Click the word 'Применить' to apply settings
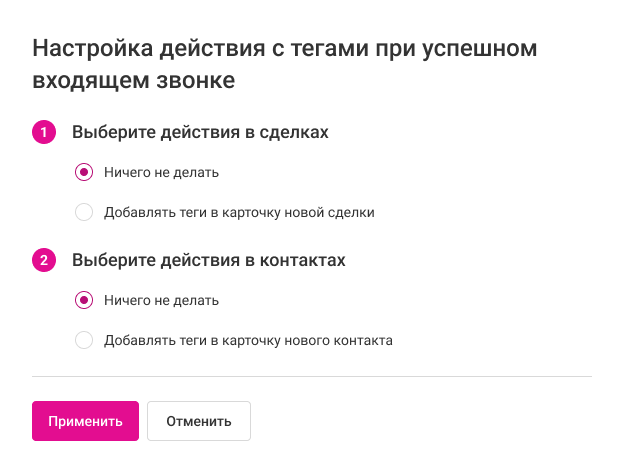Screen dimensions: 624x473 (x=84, y=421)
